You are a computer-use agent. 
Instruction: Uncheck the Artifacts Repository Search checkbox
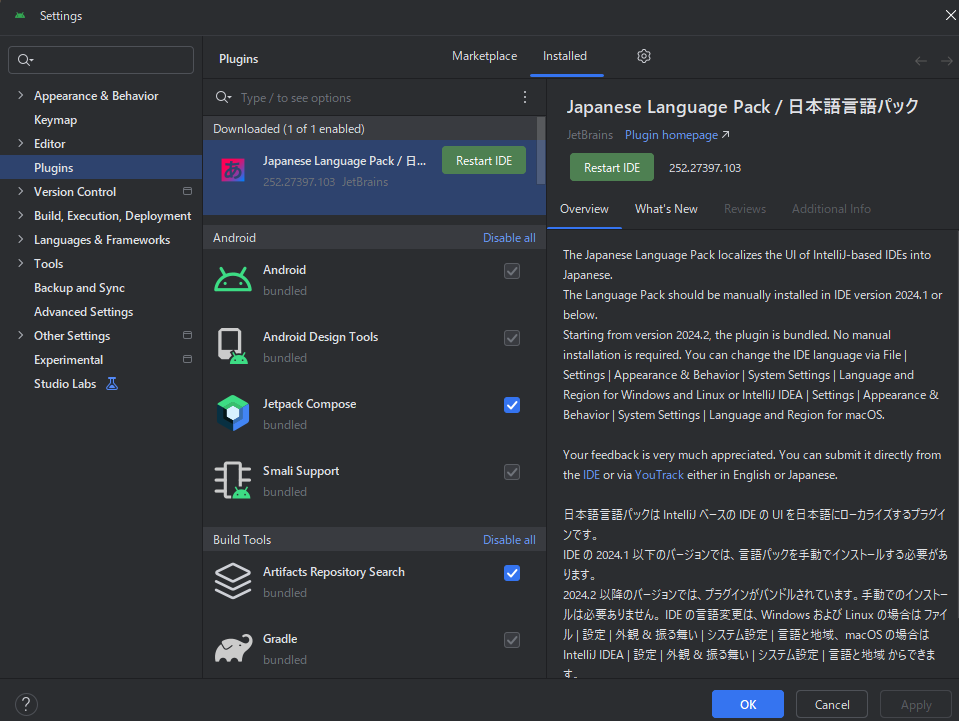512,573
